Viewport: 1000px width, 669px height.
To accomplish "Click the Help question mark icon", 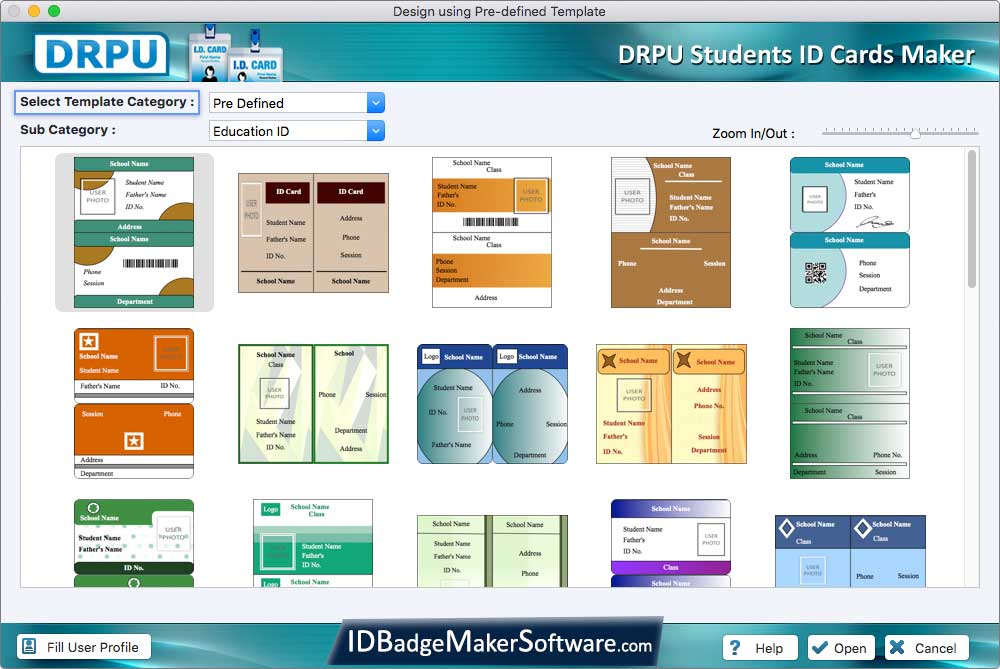I will tap(736, 648).
